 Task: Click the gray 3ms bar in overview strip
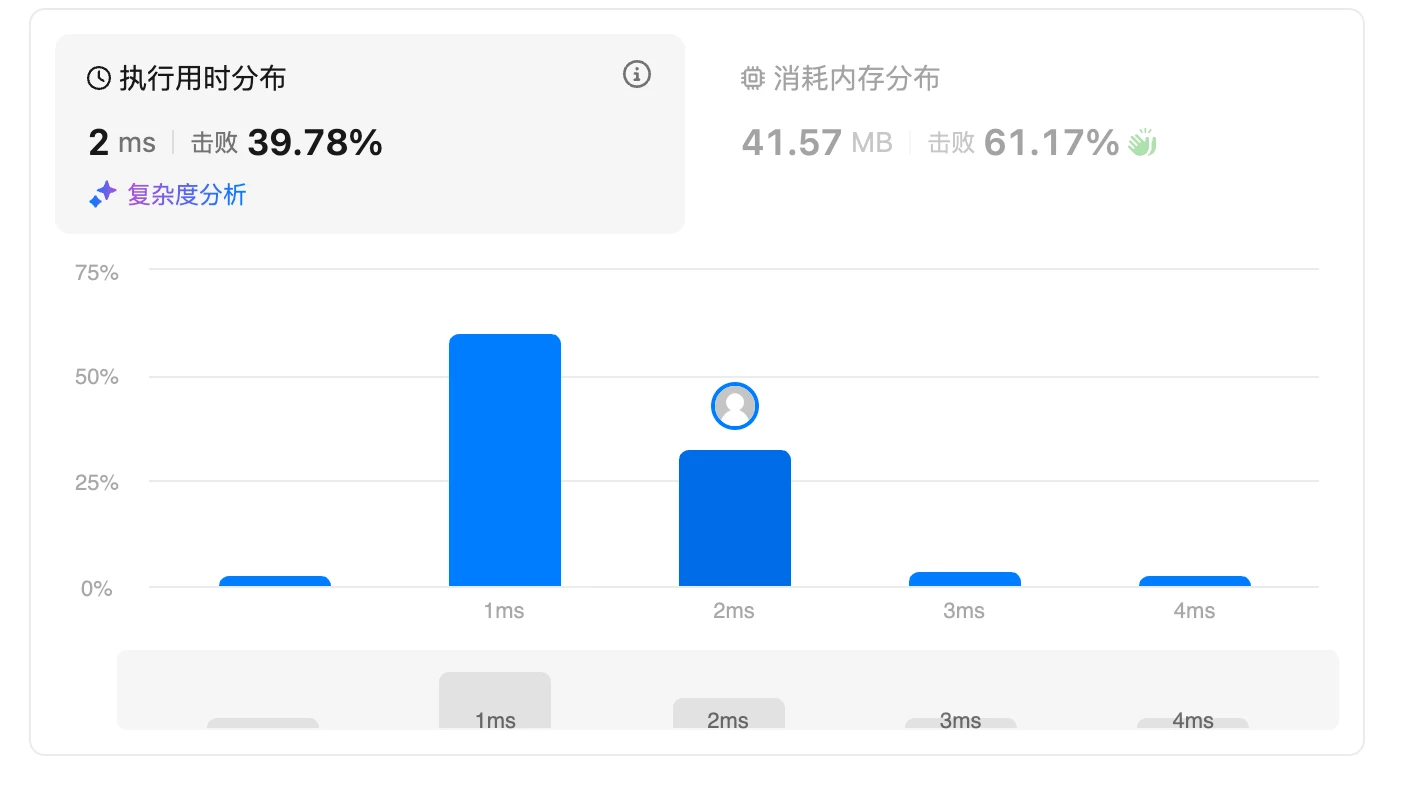pos(961,723)
